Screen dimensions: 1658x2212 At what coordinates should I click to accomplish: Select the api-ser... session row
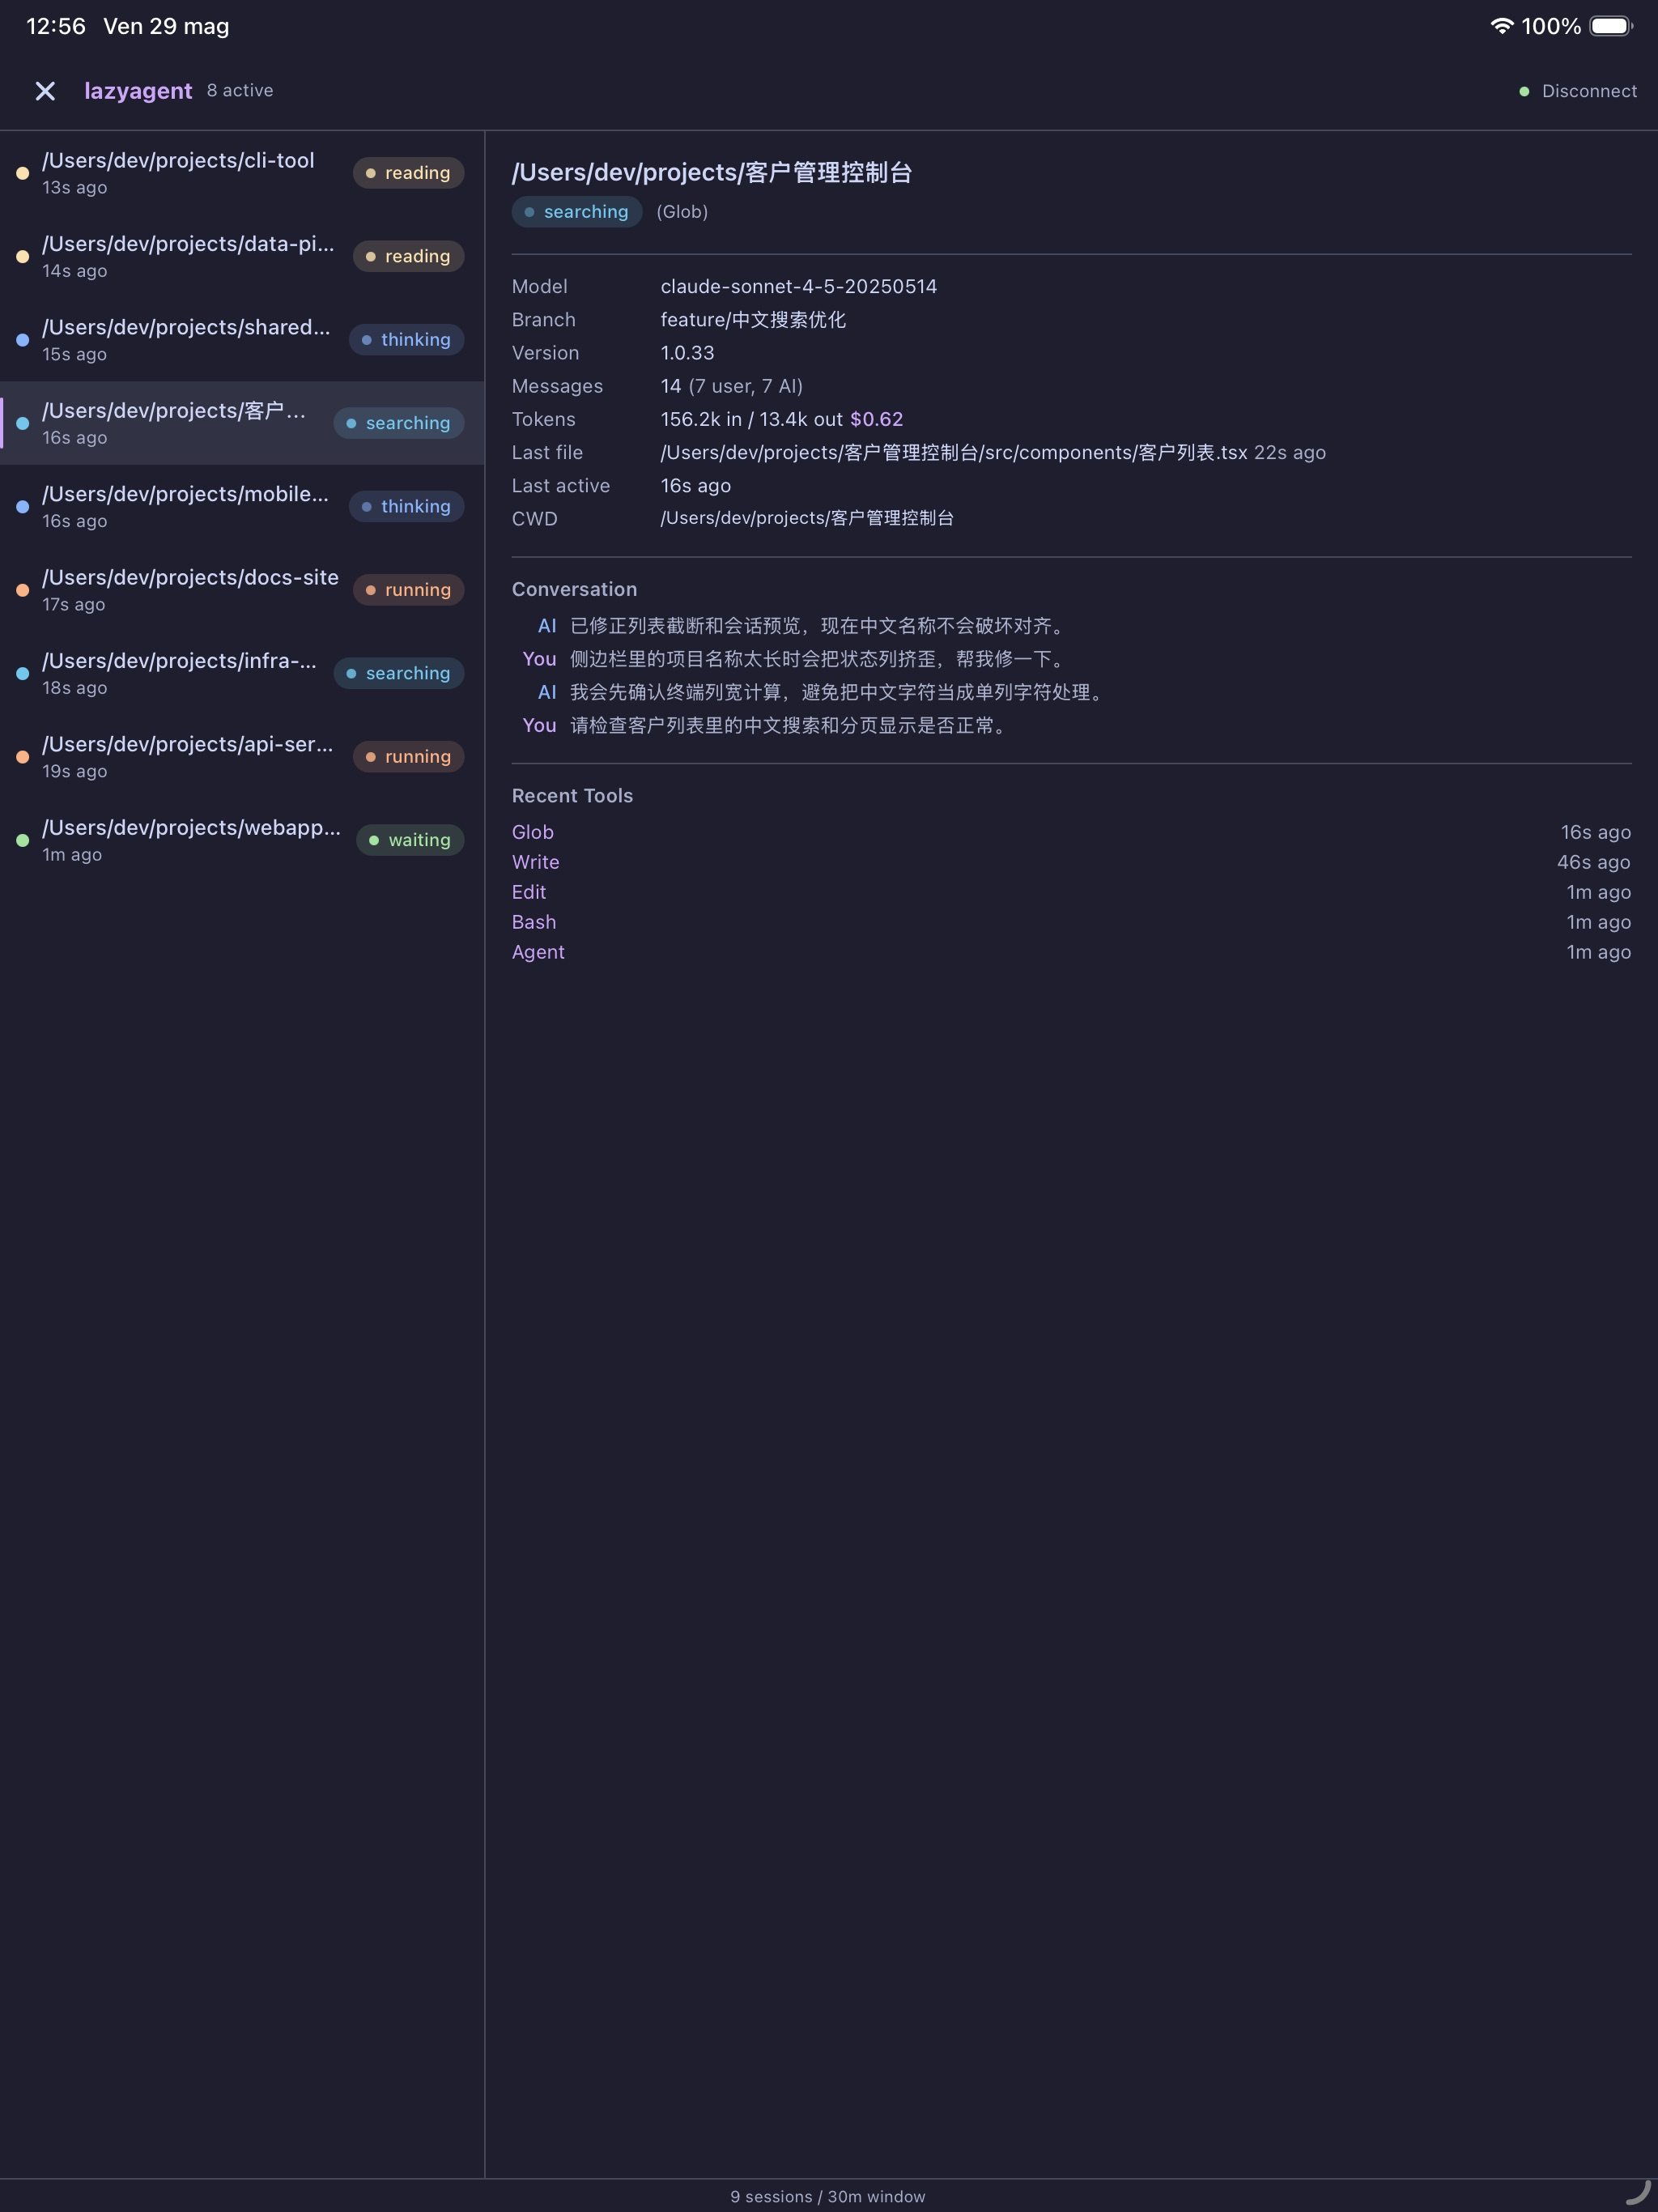click(x=242, y=757)
